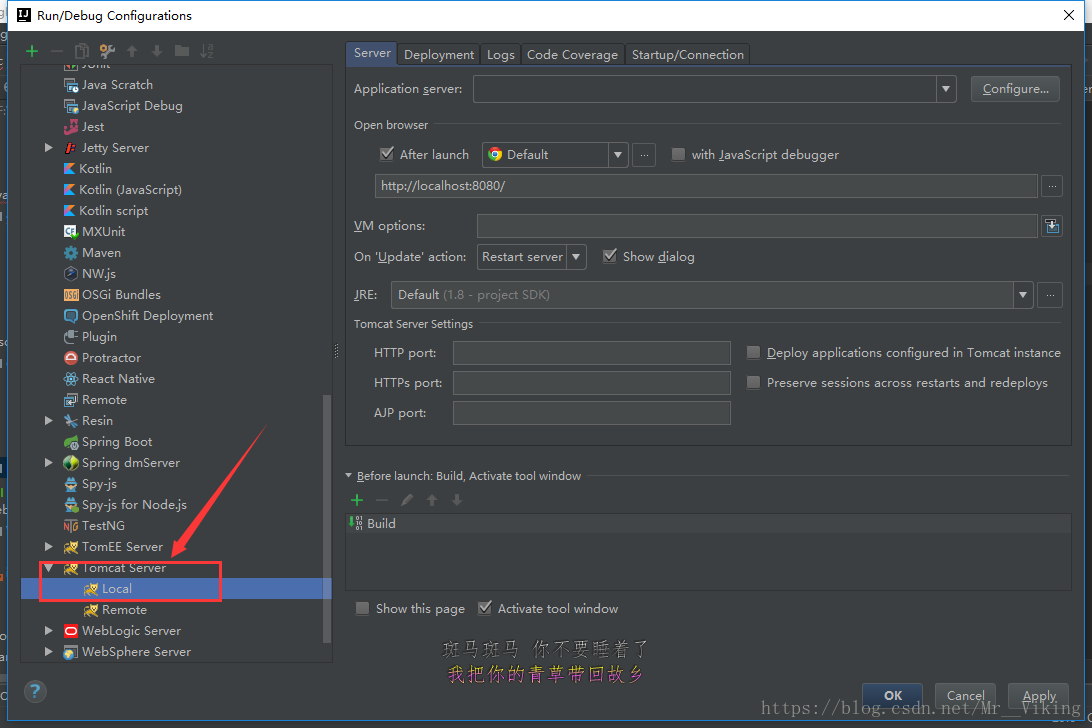Open the Application server dropdown
Image resolution: width=1092 pixels, height=728 pixels.
pyautogui.click(x=946, y=89)
